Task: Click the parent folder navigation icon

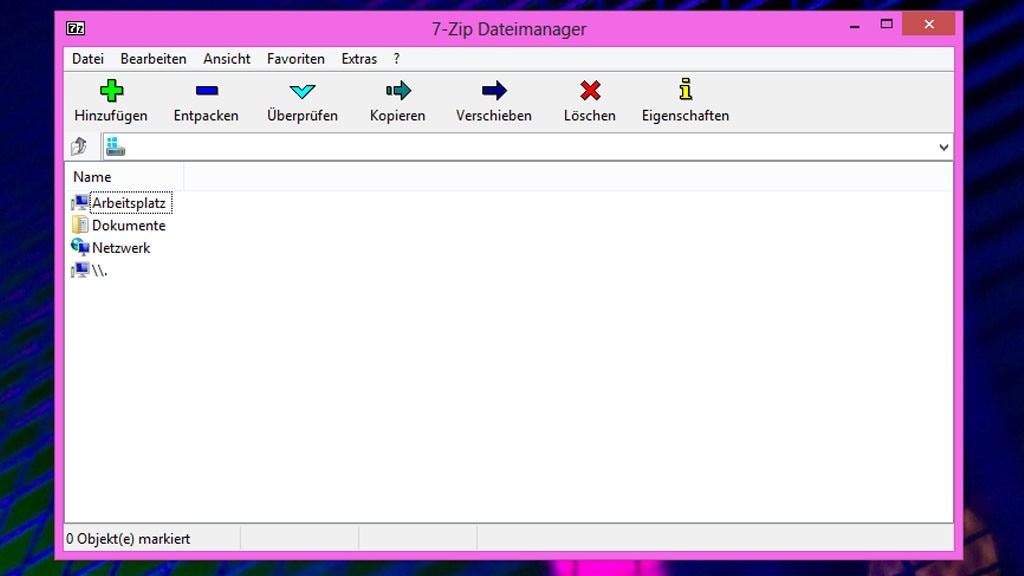Action: 81,146
